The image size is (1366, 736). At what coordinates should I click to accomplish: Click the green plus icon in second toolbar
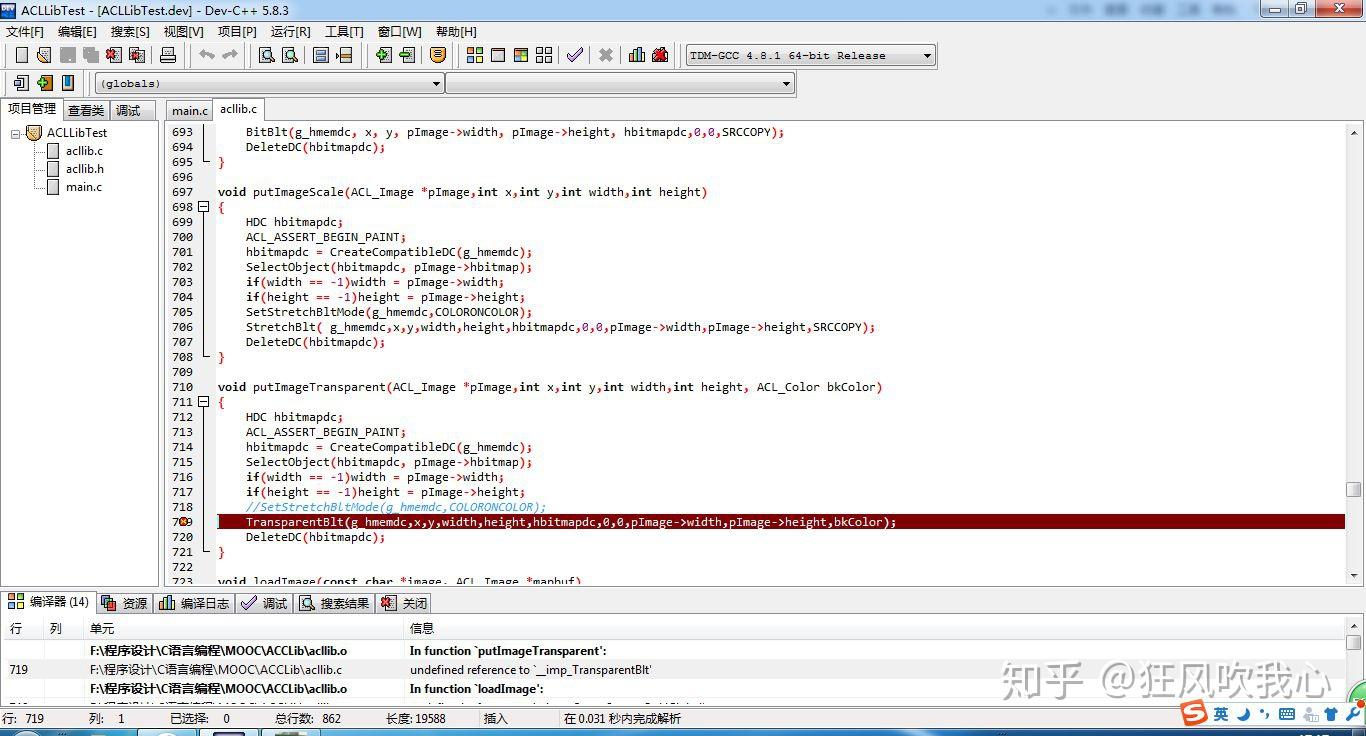tap(44, 83)
